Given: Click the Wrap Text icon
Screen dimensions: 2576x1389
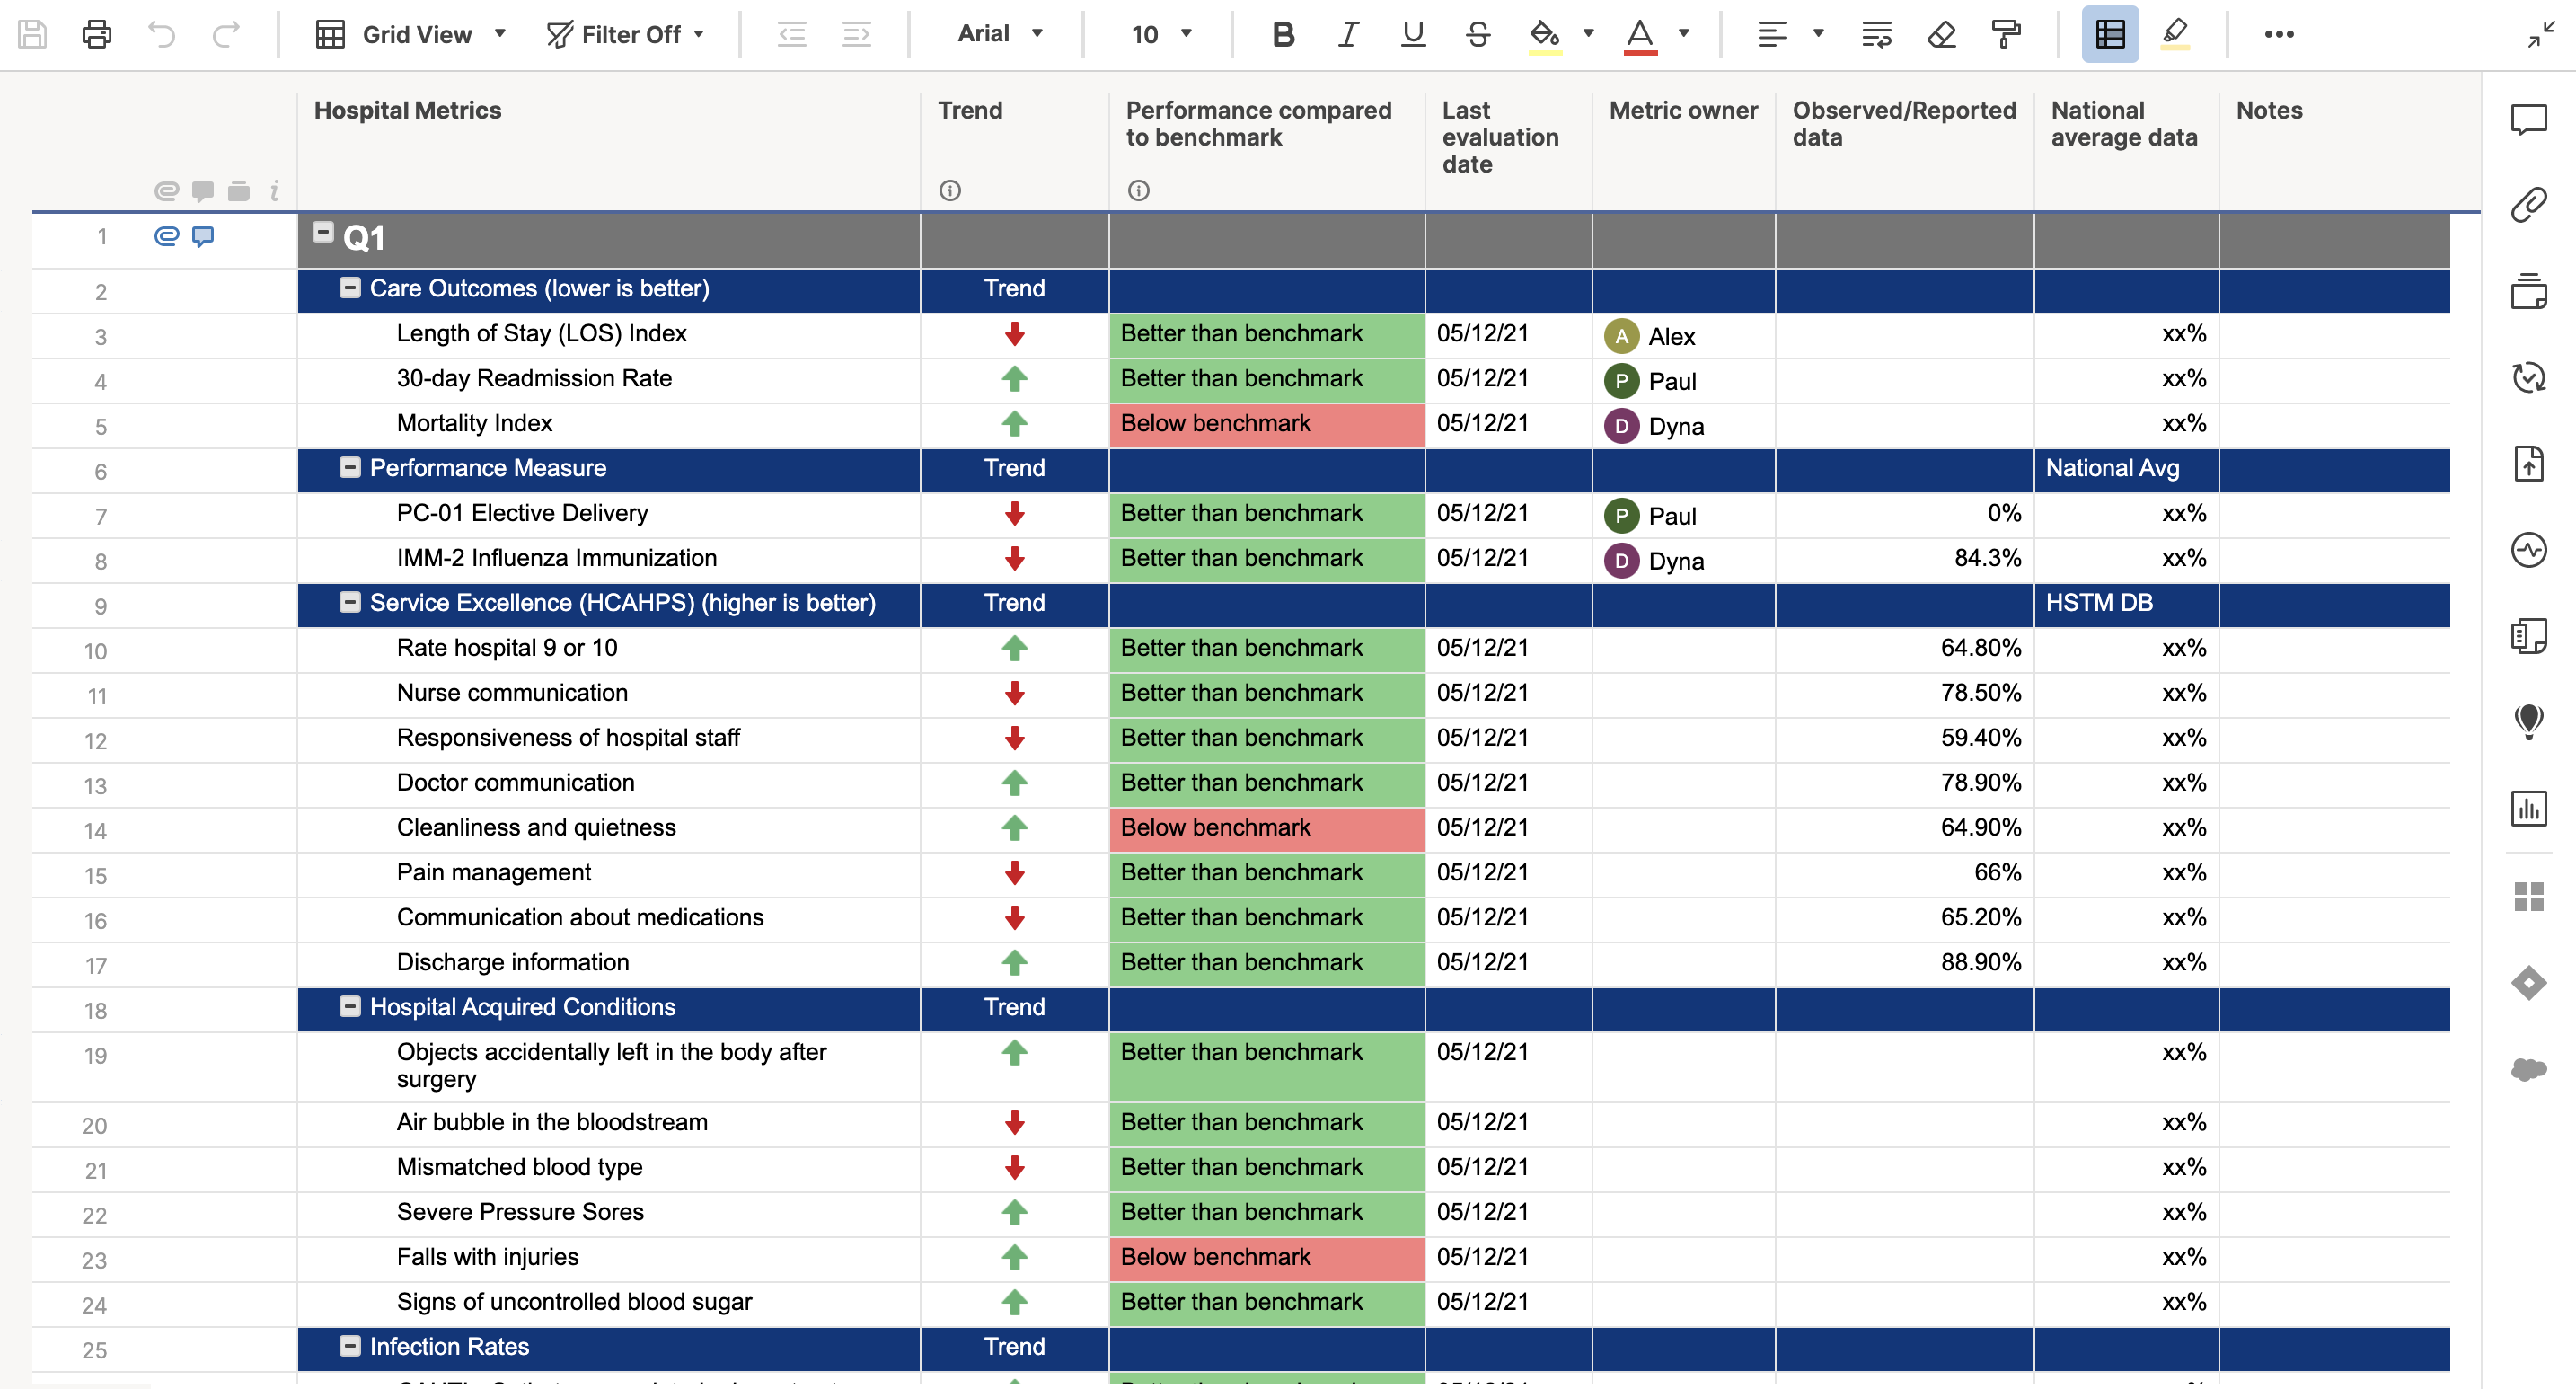Looking at the screenshot, I should (1876, 34).
